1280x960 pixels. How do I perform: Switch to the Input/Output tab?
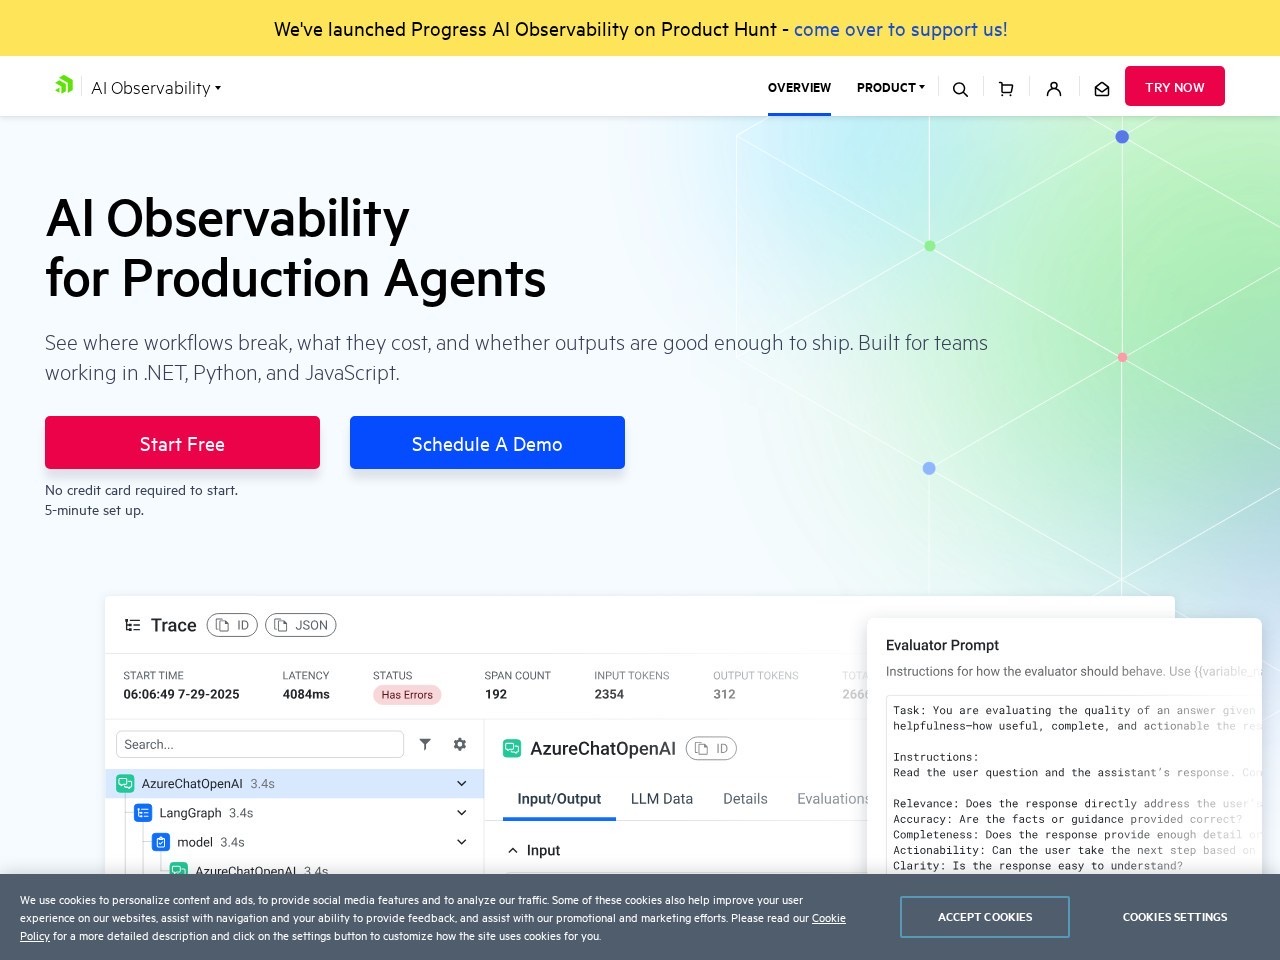coord(559,799)
